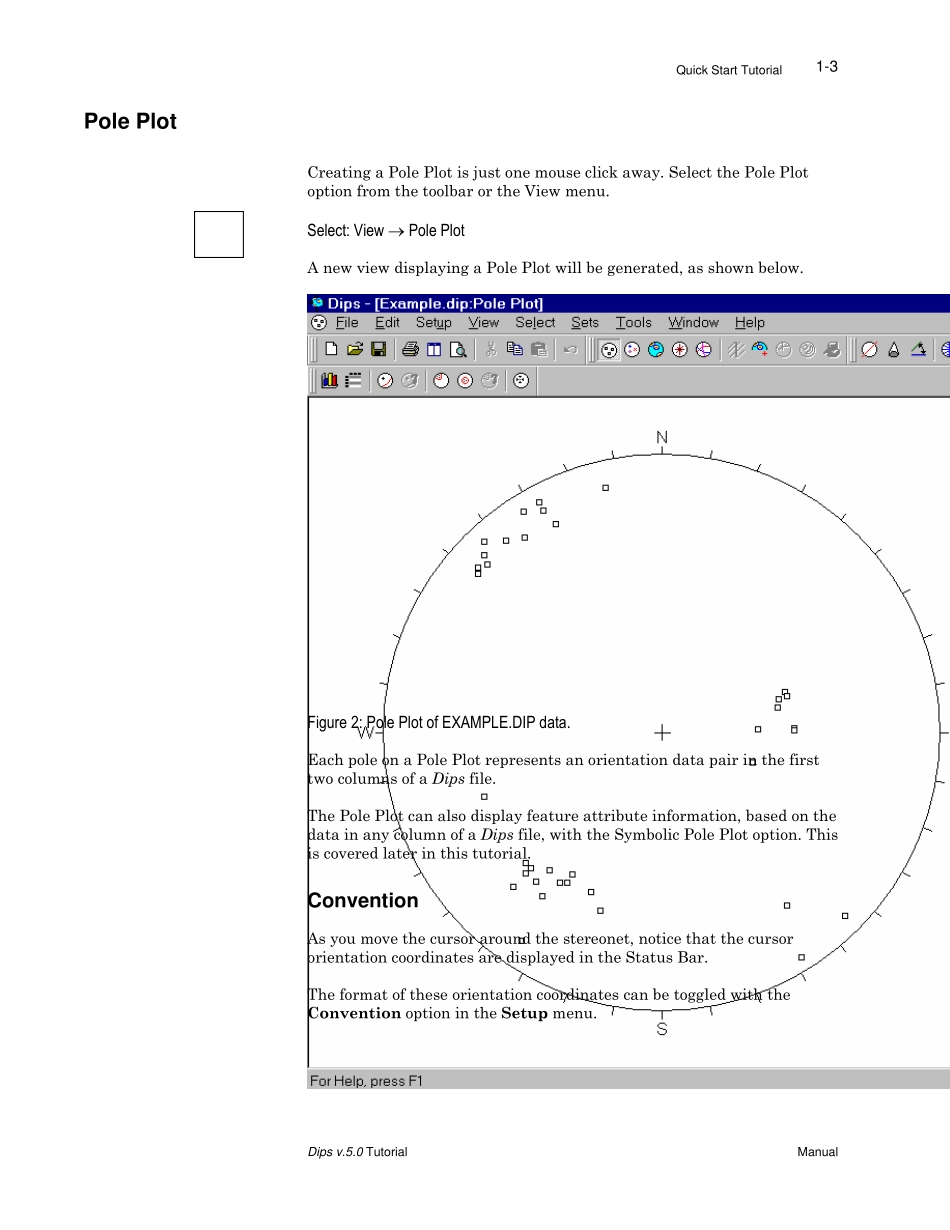
Task: Open the Select menu
Action: (535, 322)
